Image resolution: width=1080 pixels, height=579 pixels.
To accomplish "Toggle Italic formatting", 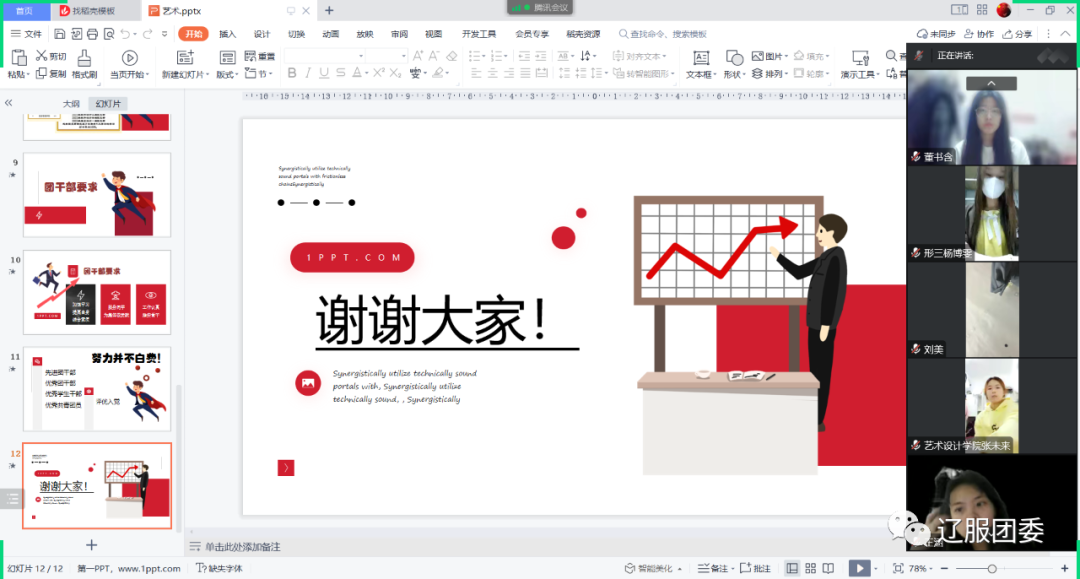I will pos(308,73).
